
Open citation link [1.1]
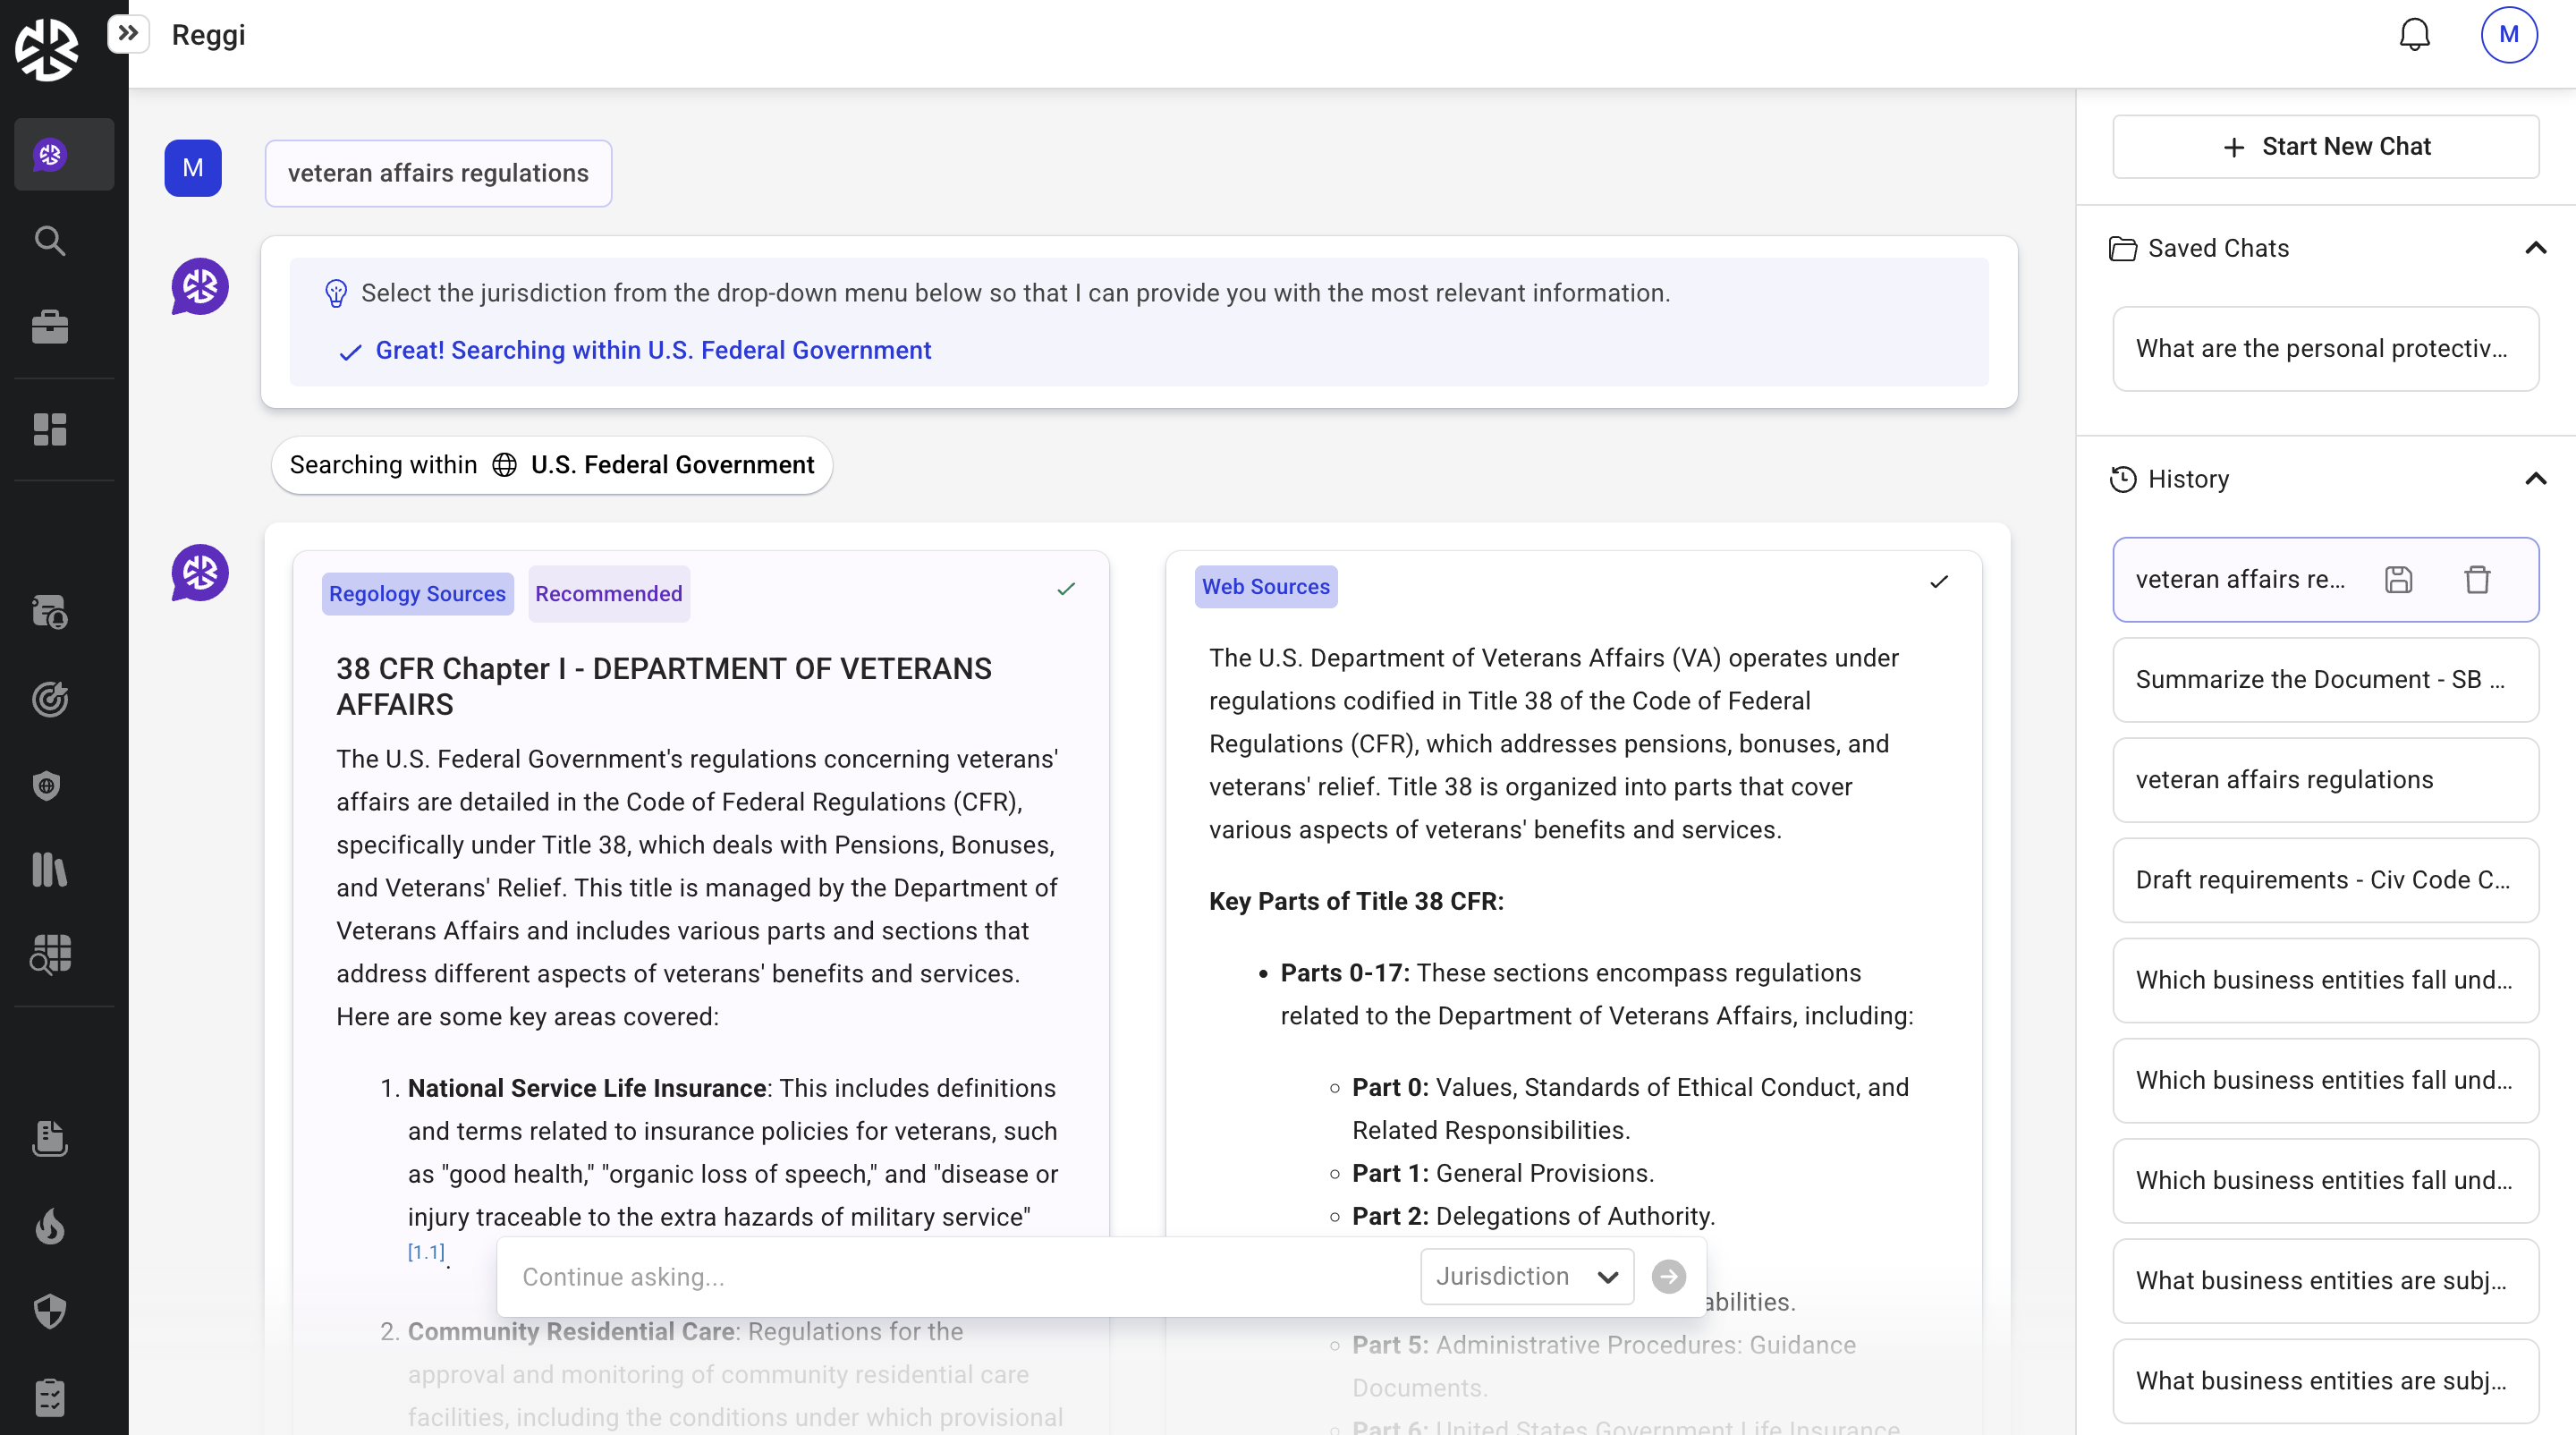click(x=426, y=1252)
